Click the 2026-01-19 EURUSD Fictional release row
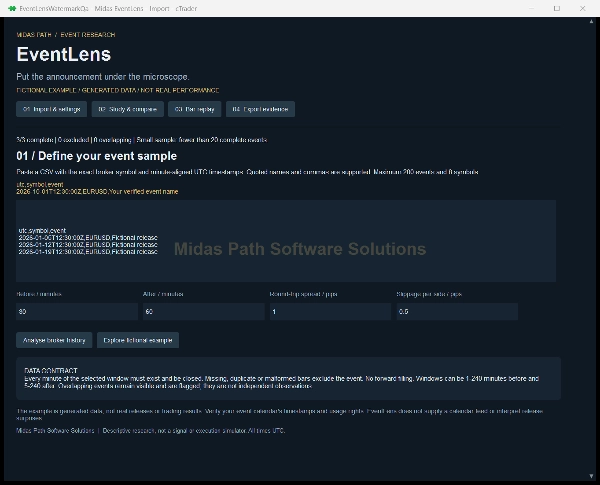Screen dimensions: 600x485 (x=88, y=251)
